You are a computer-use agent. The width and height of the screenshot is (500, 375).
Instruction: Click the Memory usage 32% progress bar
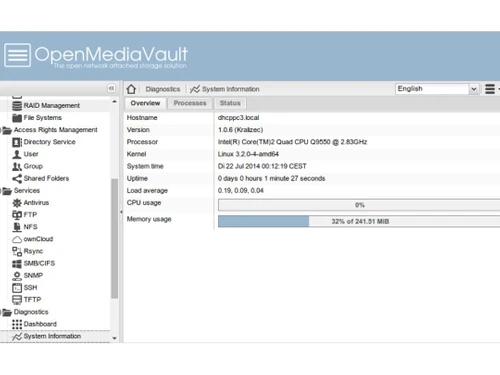click(359, 221)
